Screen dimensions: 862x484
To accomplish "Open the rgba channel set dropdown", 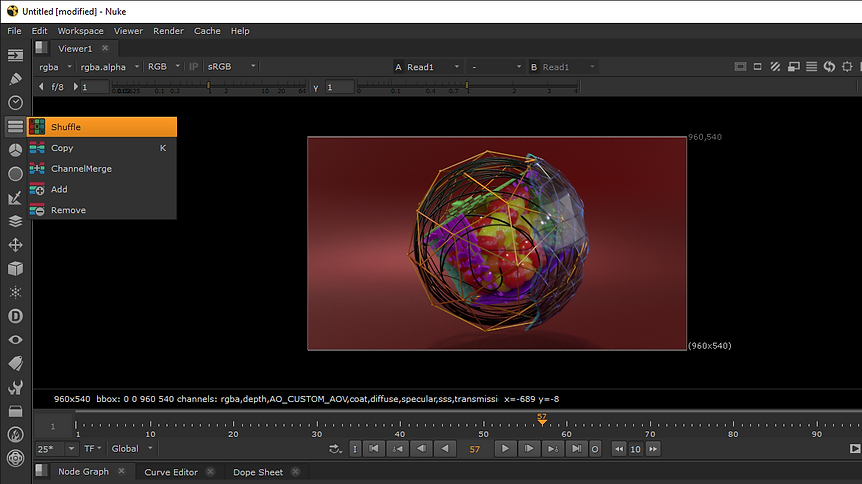I will click(56, 67).
